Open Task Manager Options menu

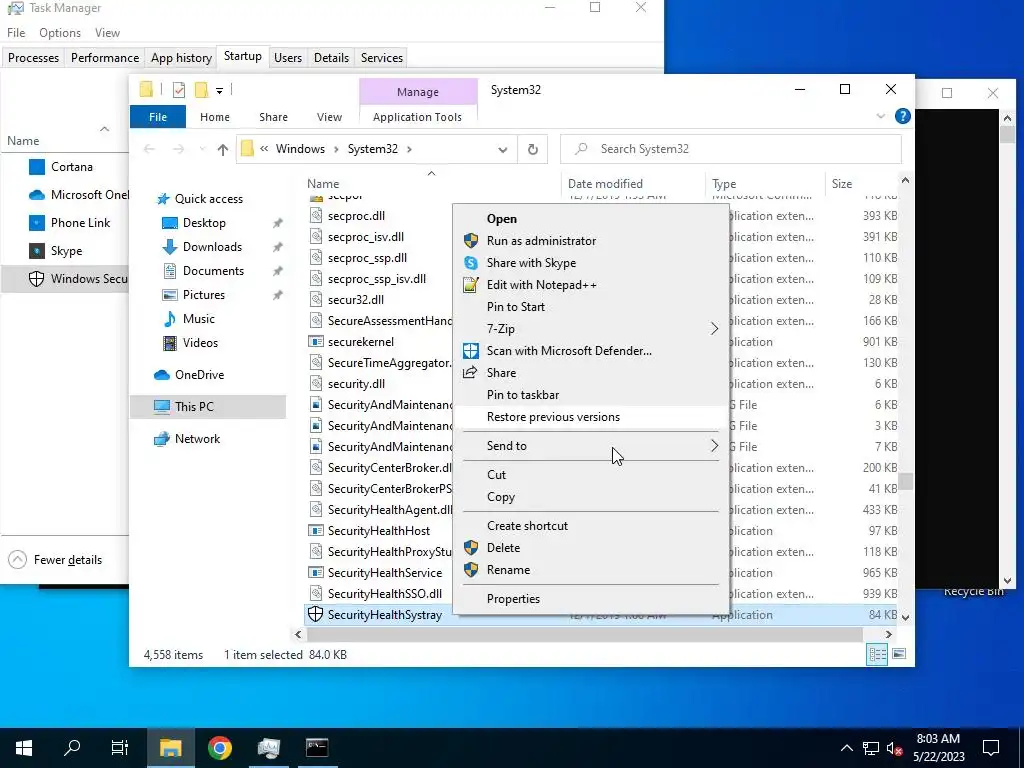click(x=60, y=33)
